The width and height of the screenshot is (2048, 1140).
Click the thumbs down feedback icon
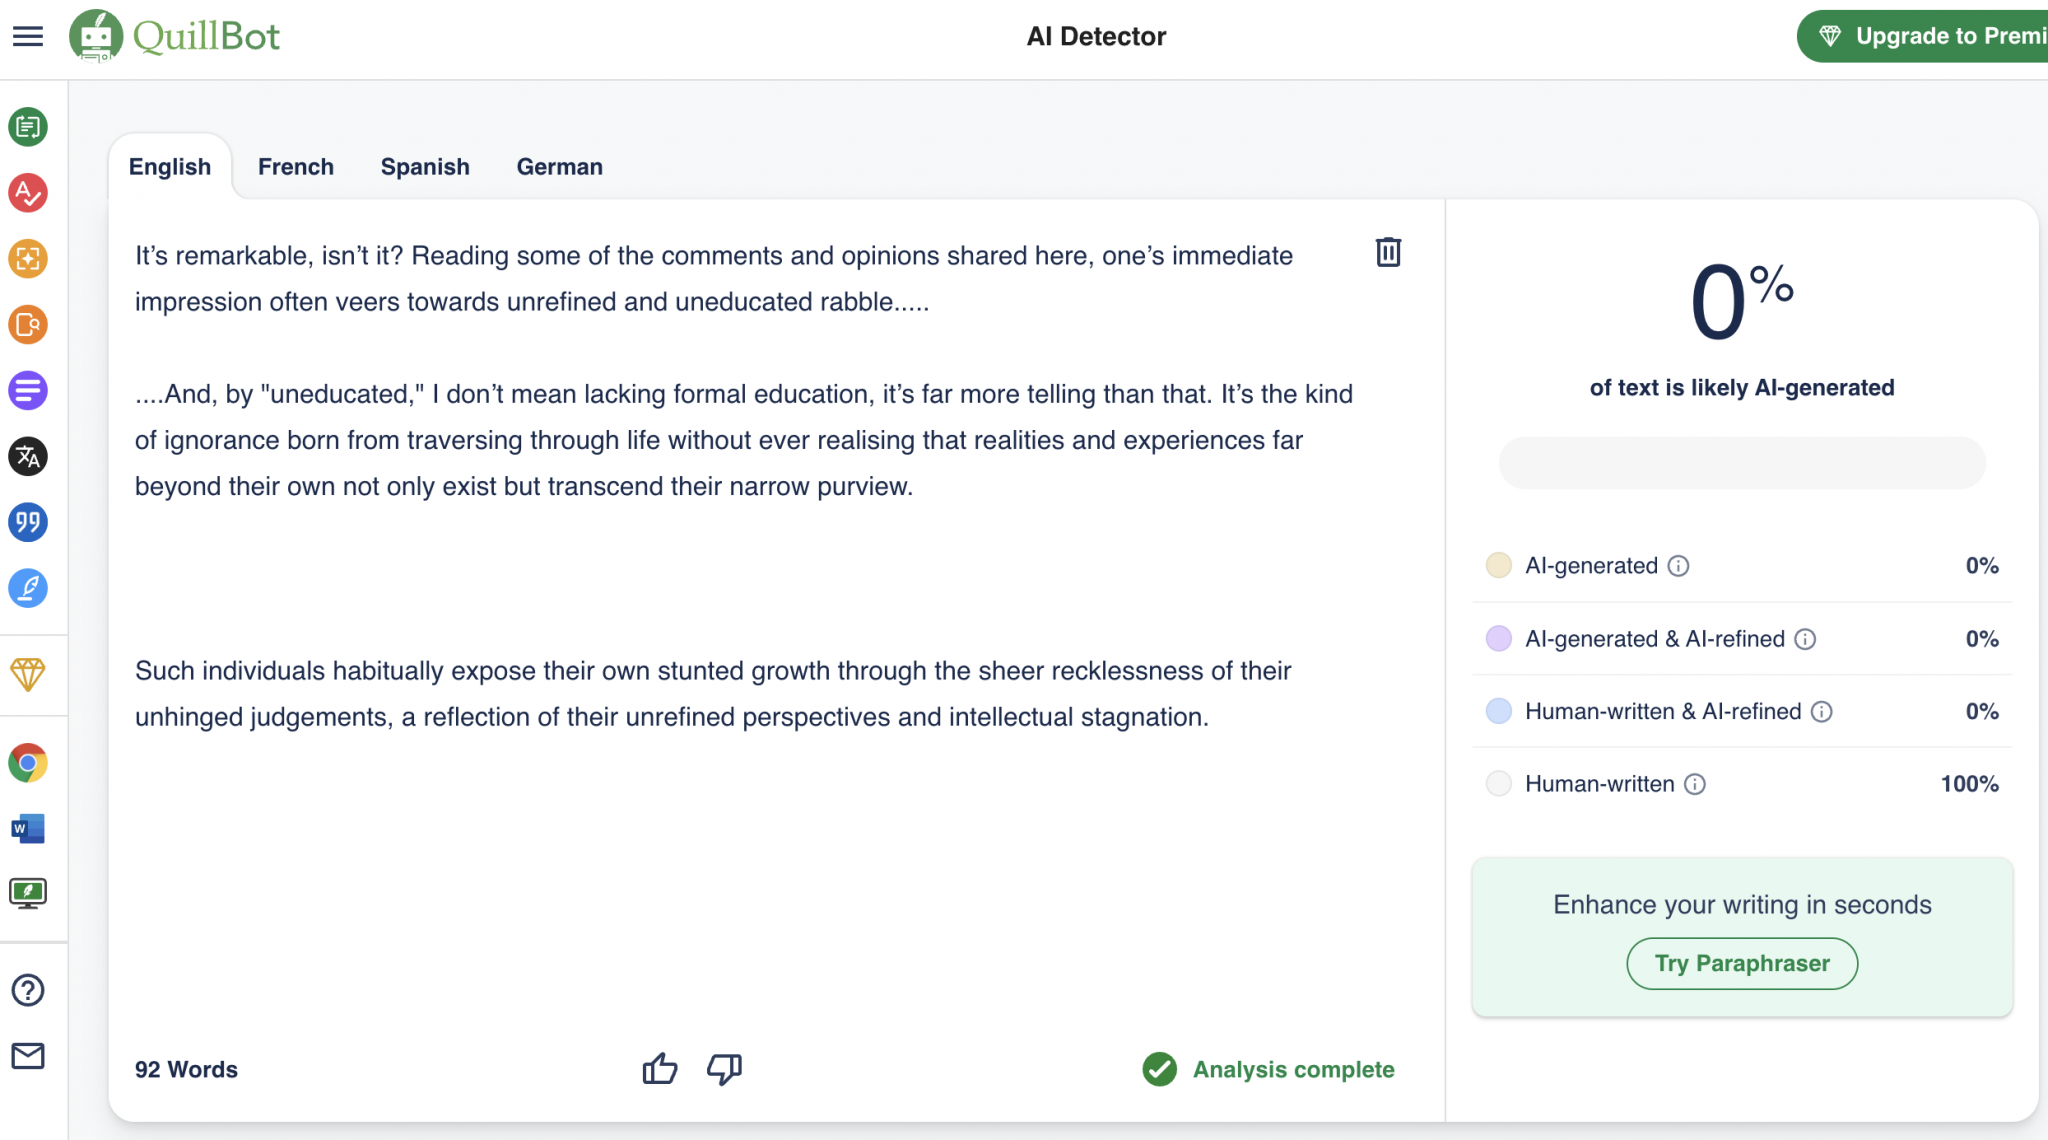point(724,1069)
